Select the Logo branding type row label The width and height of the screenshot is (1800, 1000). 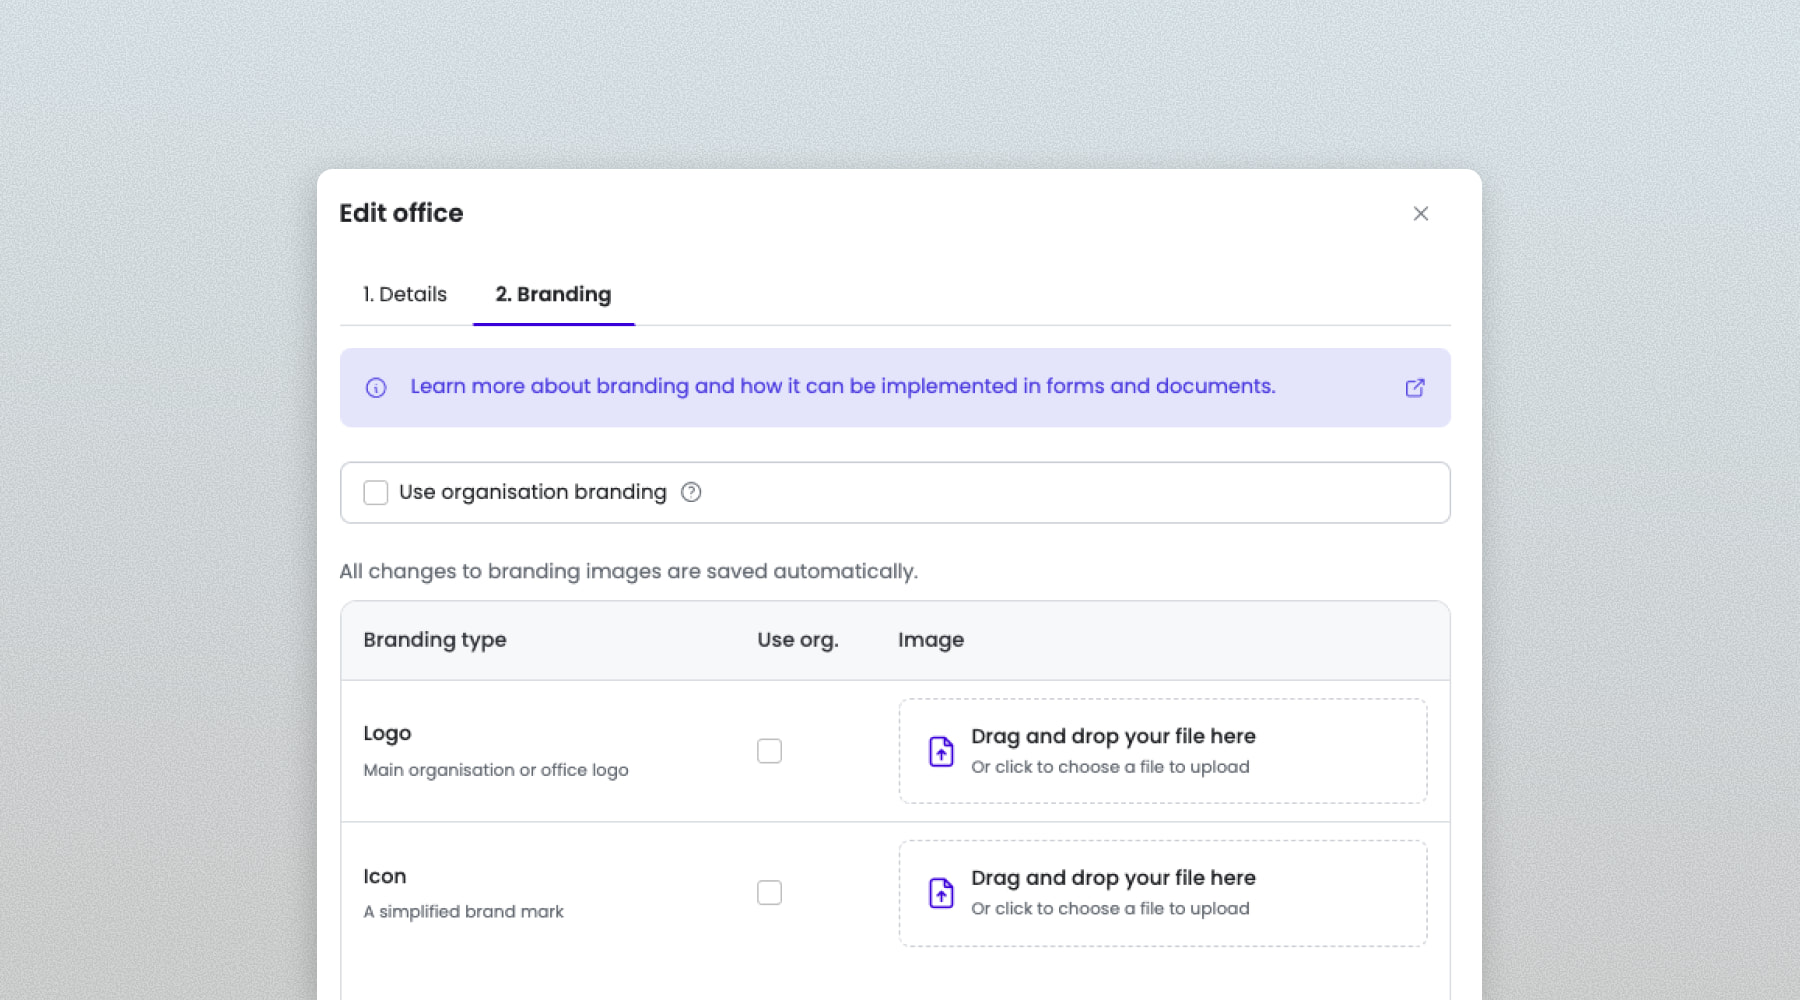click(x=387, y=733)
